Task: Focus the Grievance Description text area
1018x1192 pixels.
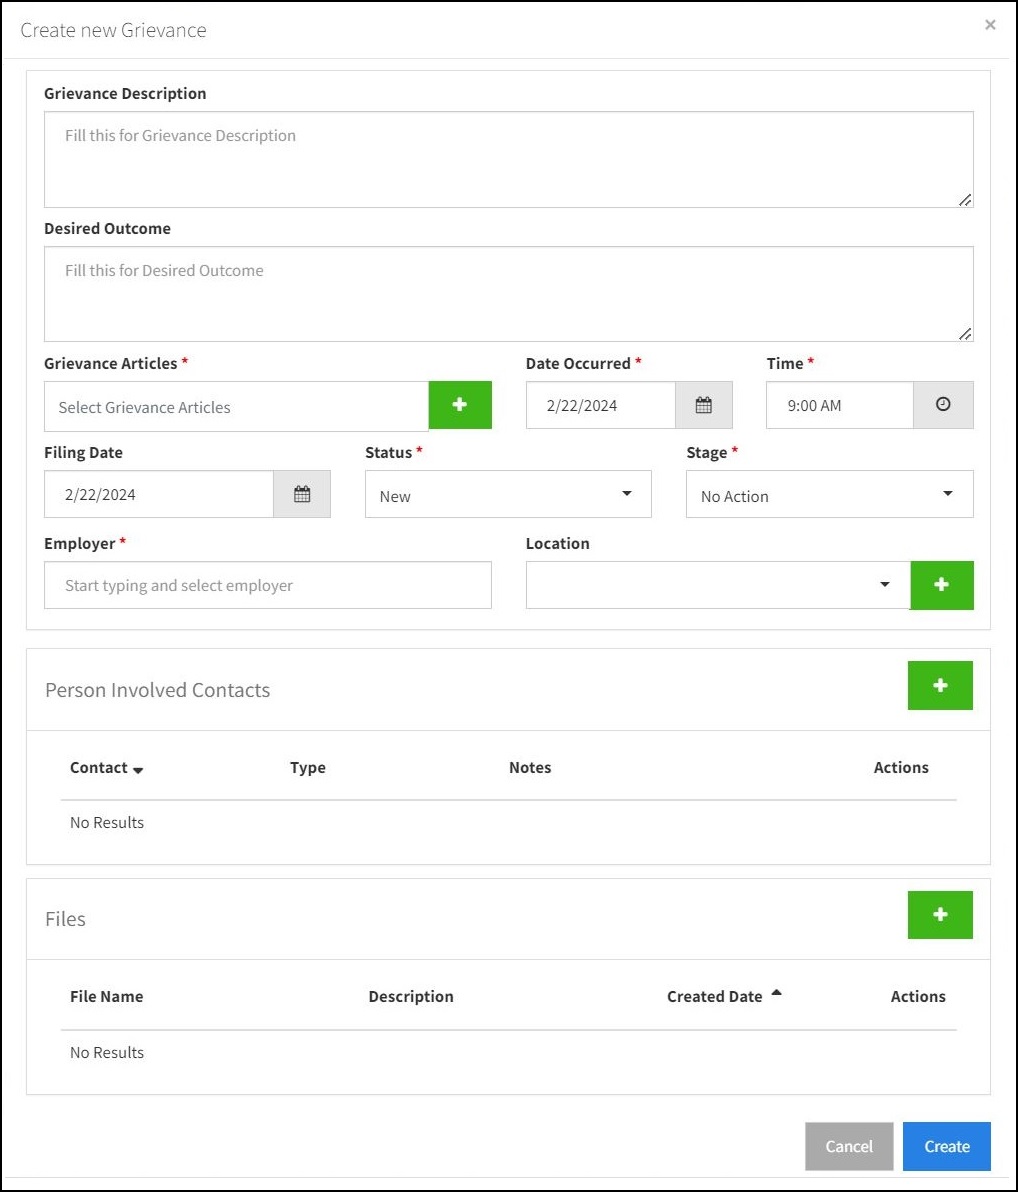Action: 509,160
